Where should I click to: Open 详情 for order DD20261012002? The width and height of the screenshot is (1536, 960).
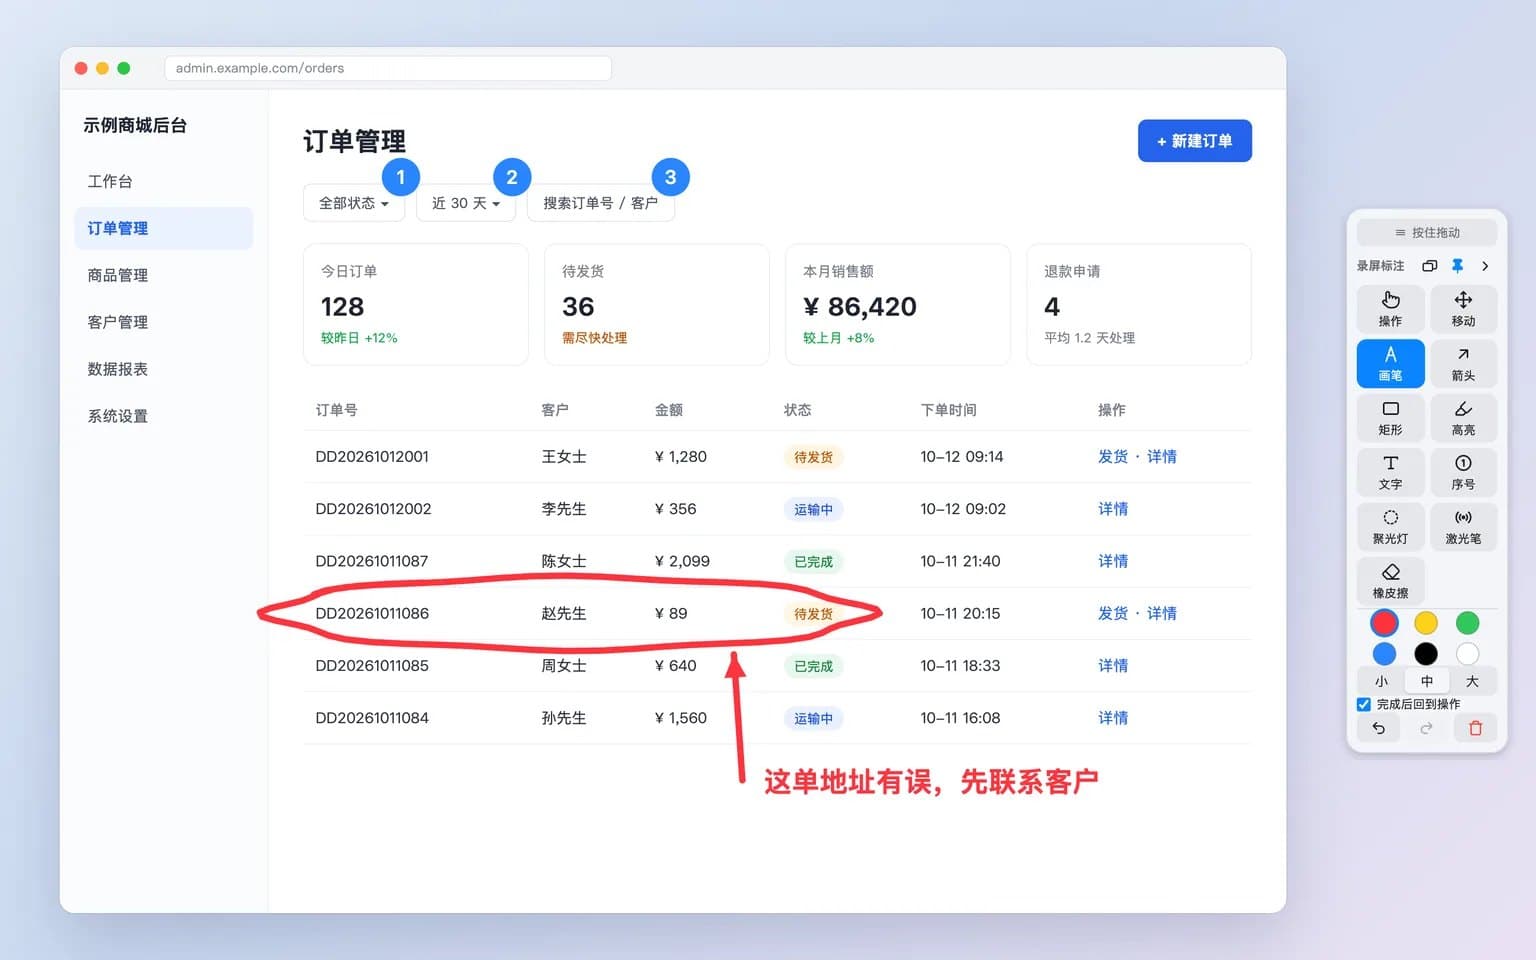click(x=1113, y=509)
